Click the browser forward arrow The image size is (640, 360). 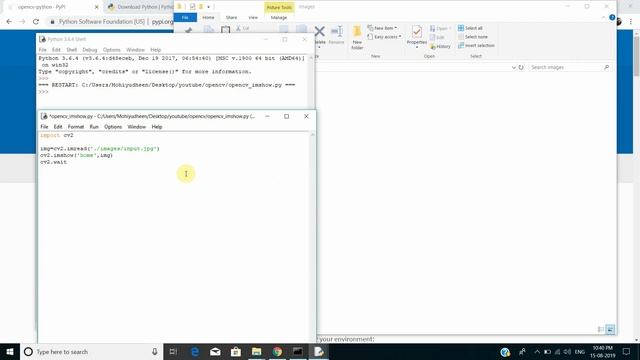pyautogui.click(x=22, y=22)
